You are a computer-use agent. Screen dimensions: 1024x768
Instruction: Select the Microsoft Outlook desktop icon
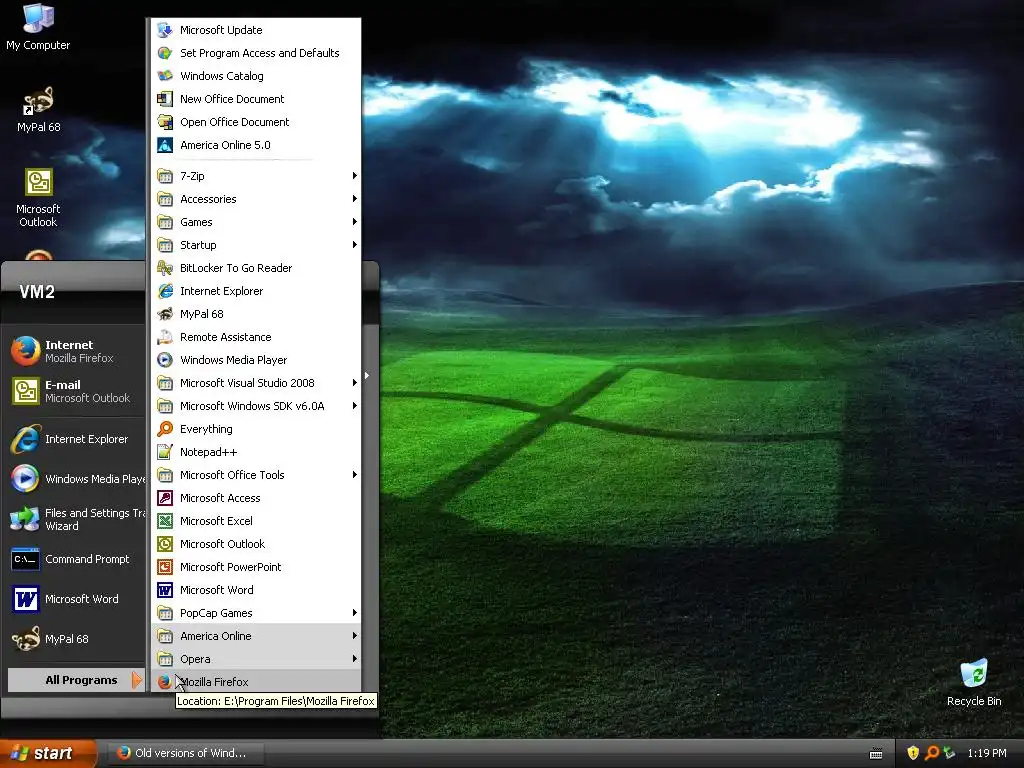click(38, 197)
